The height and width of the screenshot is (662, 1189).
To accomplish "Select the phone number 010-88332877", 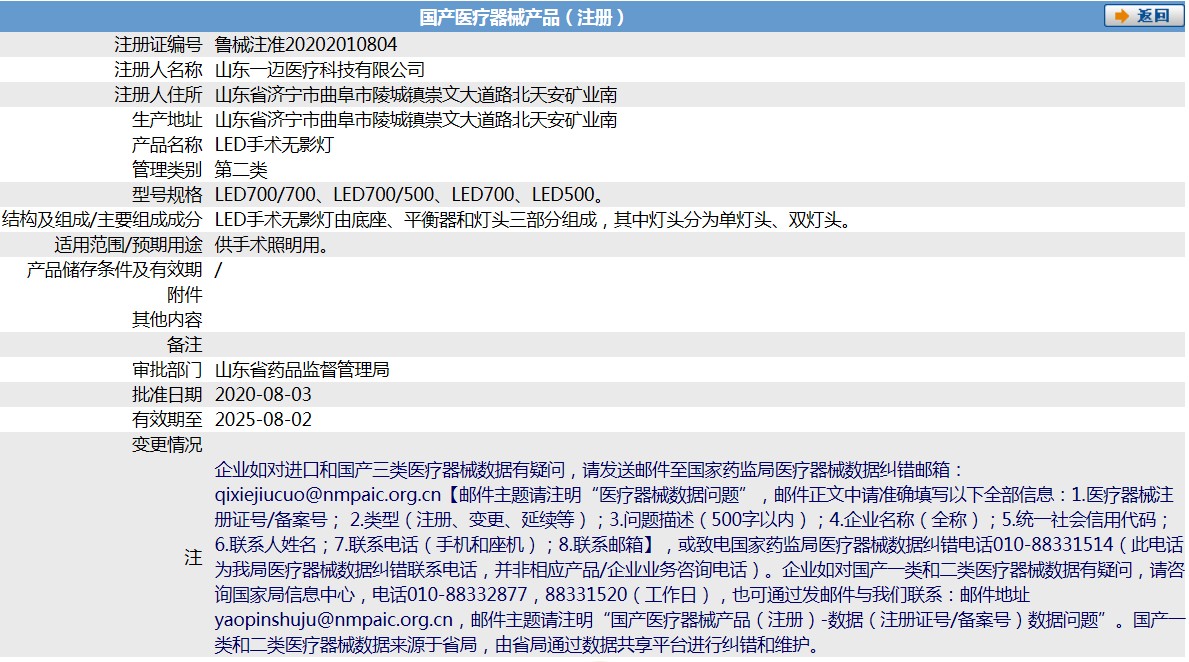I will tap(466, 595).
